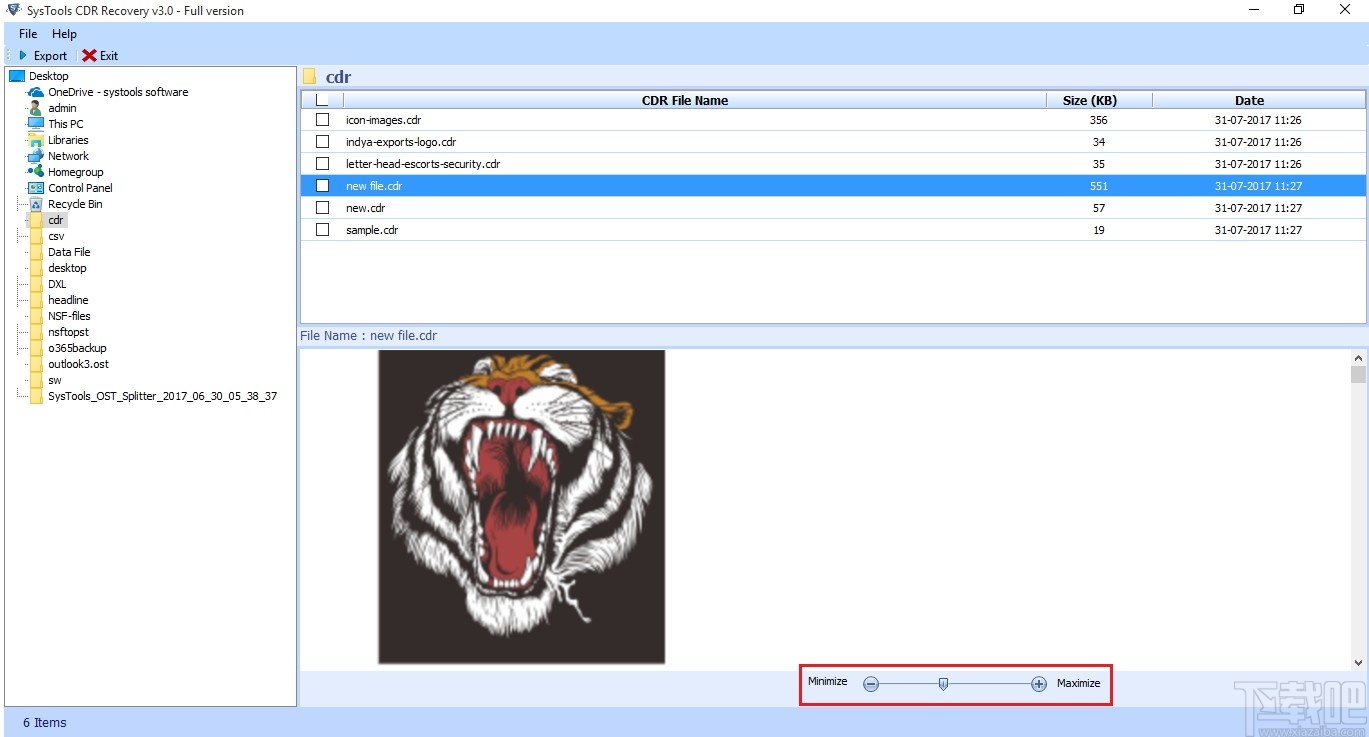Select letter-head-escorts-security.cdr file name
The height and width of the screenshot is (737, 1369).
(x=423, y=164)
